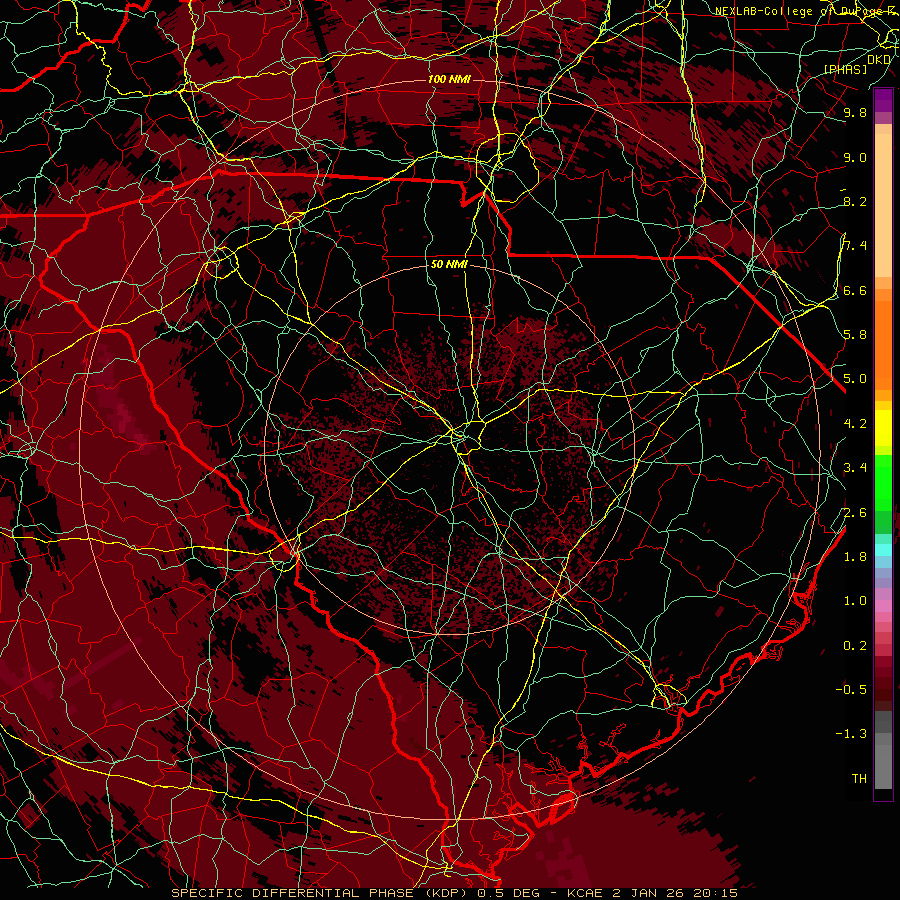Click the bright yellow segment of the color bar
900x900 pixels.
pyautogui.click(x=883, y=428)
